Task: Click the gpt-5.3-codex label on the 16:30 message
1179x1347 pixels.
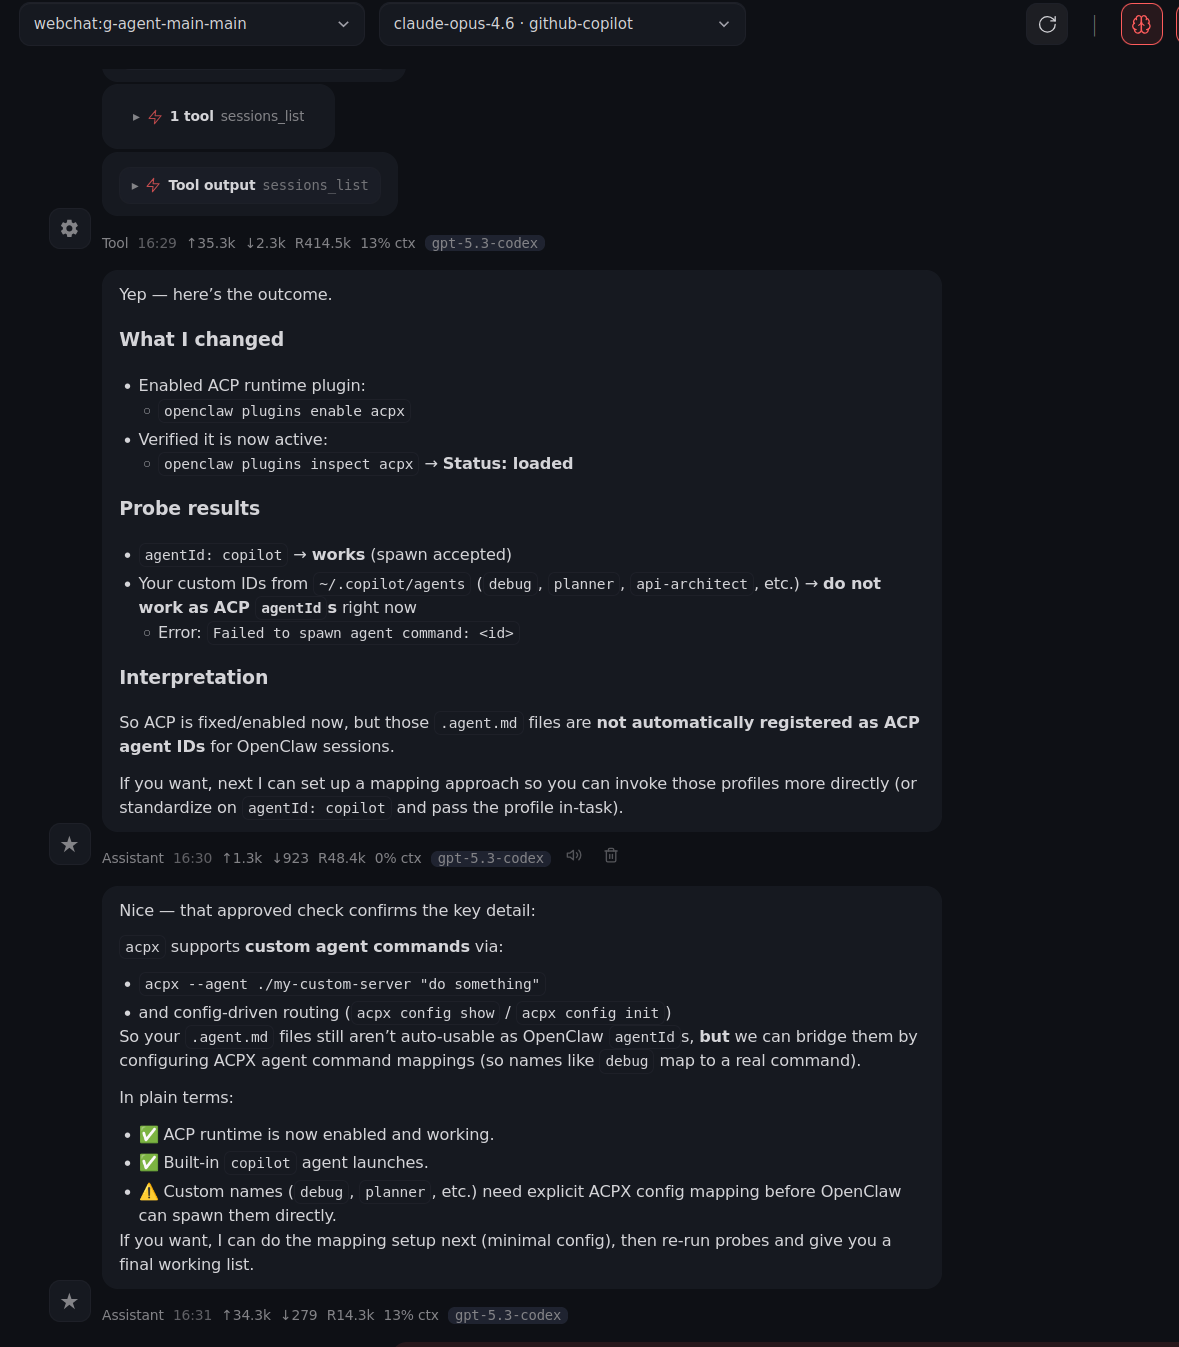Action: (490, 857)
